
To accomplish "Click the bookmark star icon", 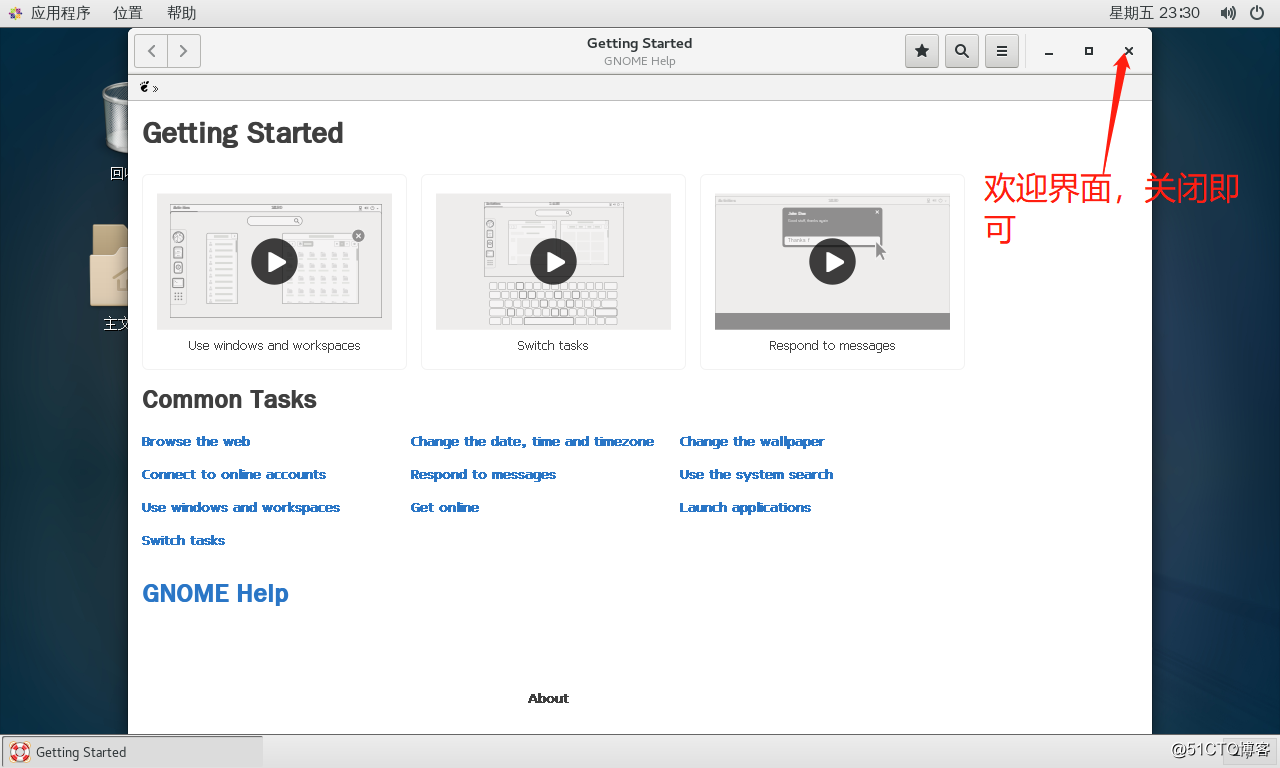I will tap(922, 51).
